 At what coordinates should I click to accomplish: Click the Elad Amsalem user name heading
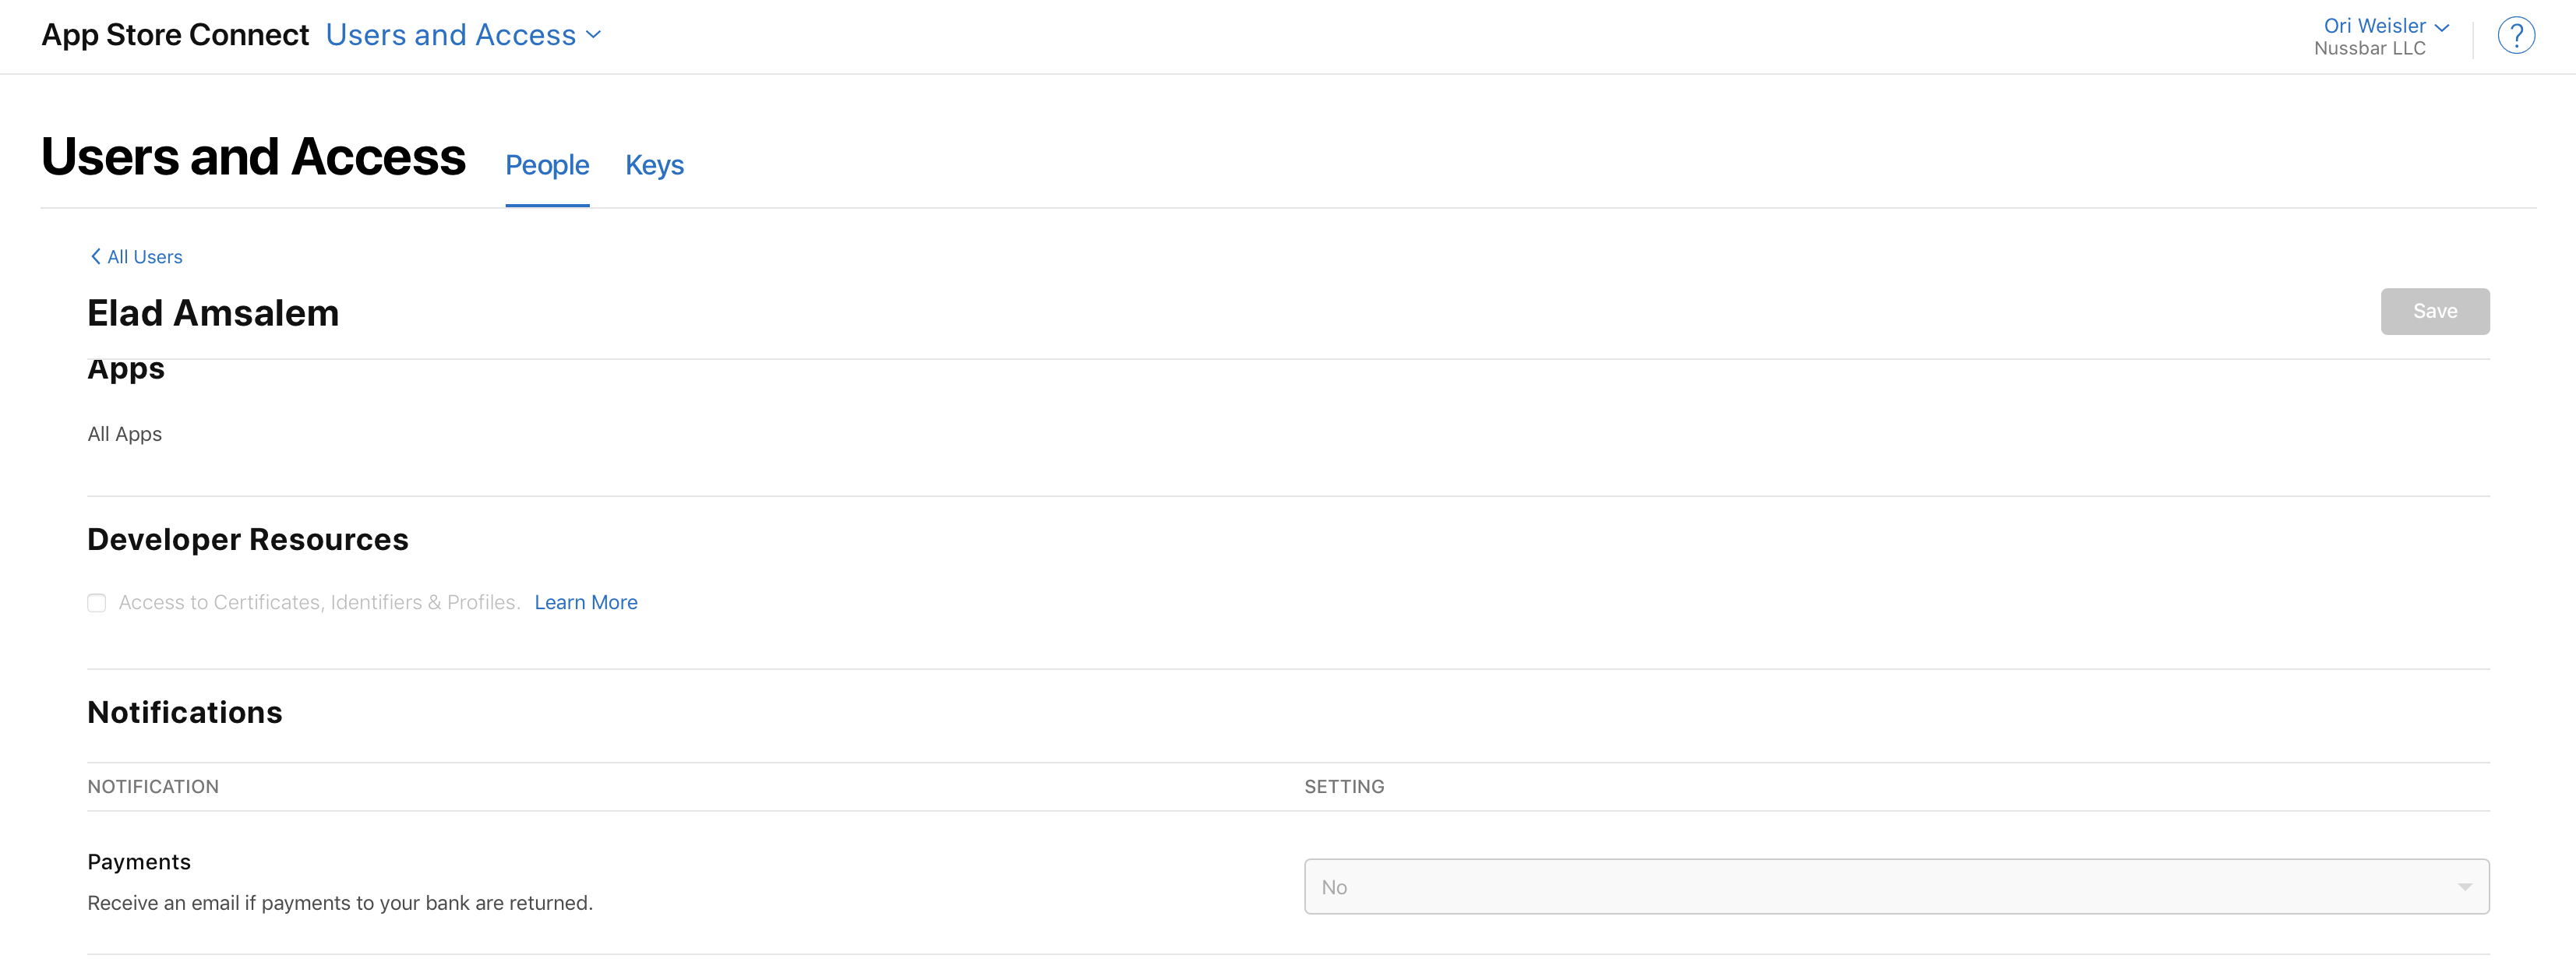click(213, 313)
